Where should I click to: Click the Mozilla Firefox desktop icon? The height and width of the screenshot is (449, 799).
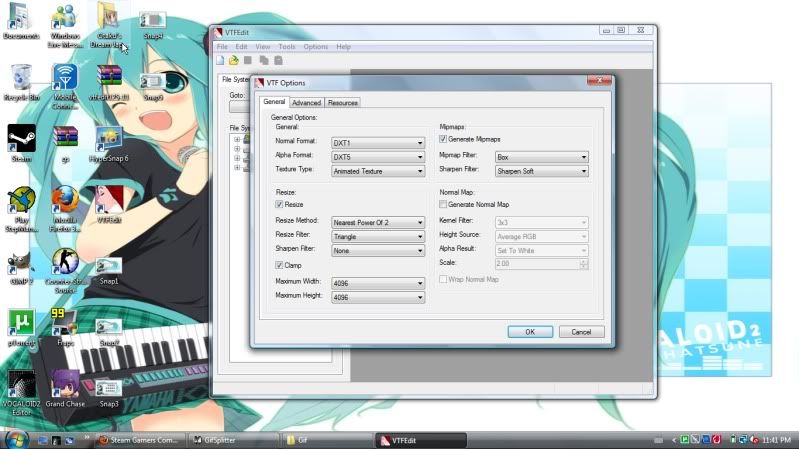[64, 198]
